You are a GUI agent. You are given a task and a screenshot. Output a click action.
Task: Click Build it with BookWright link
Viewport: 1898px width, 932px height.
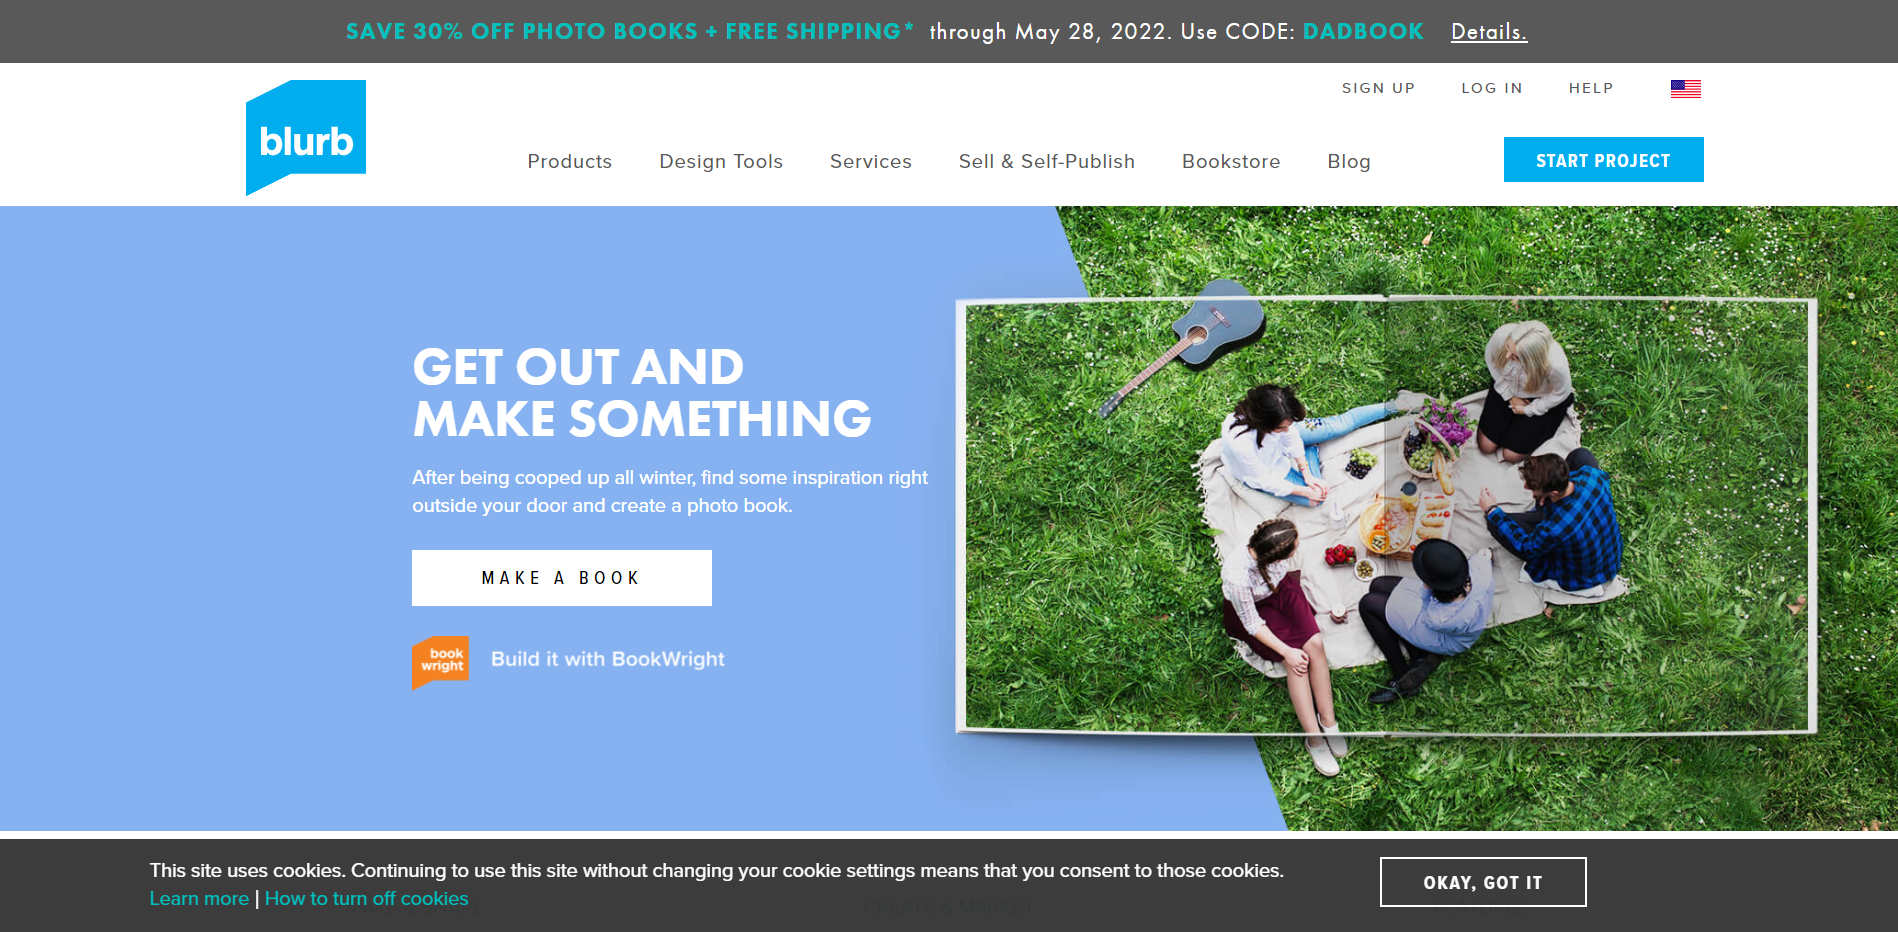pyautogui.click(x=608, y=659)
